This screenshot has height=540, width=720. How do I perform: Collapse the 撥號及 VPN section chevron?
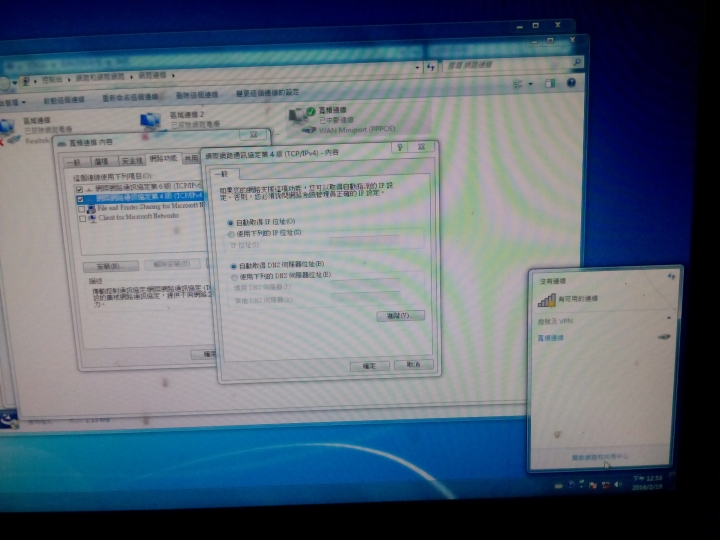click(x=669, y=318)
